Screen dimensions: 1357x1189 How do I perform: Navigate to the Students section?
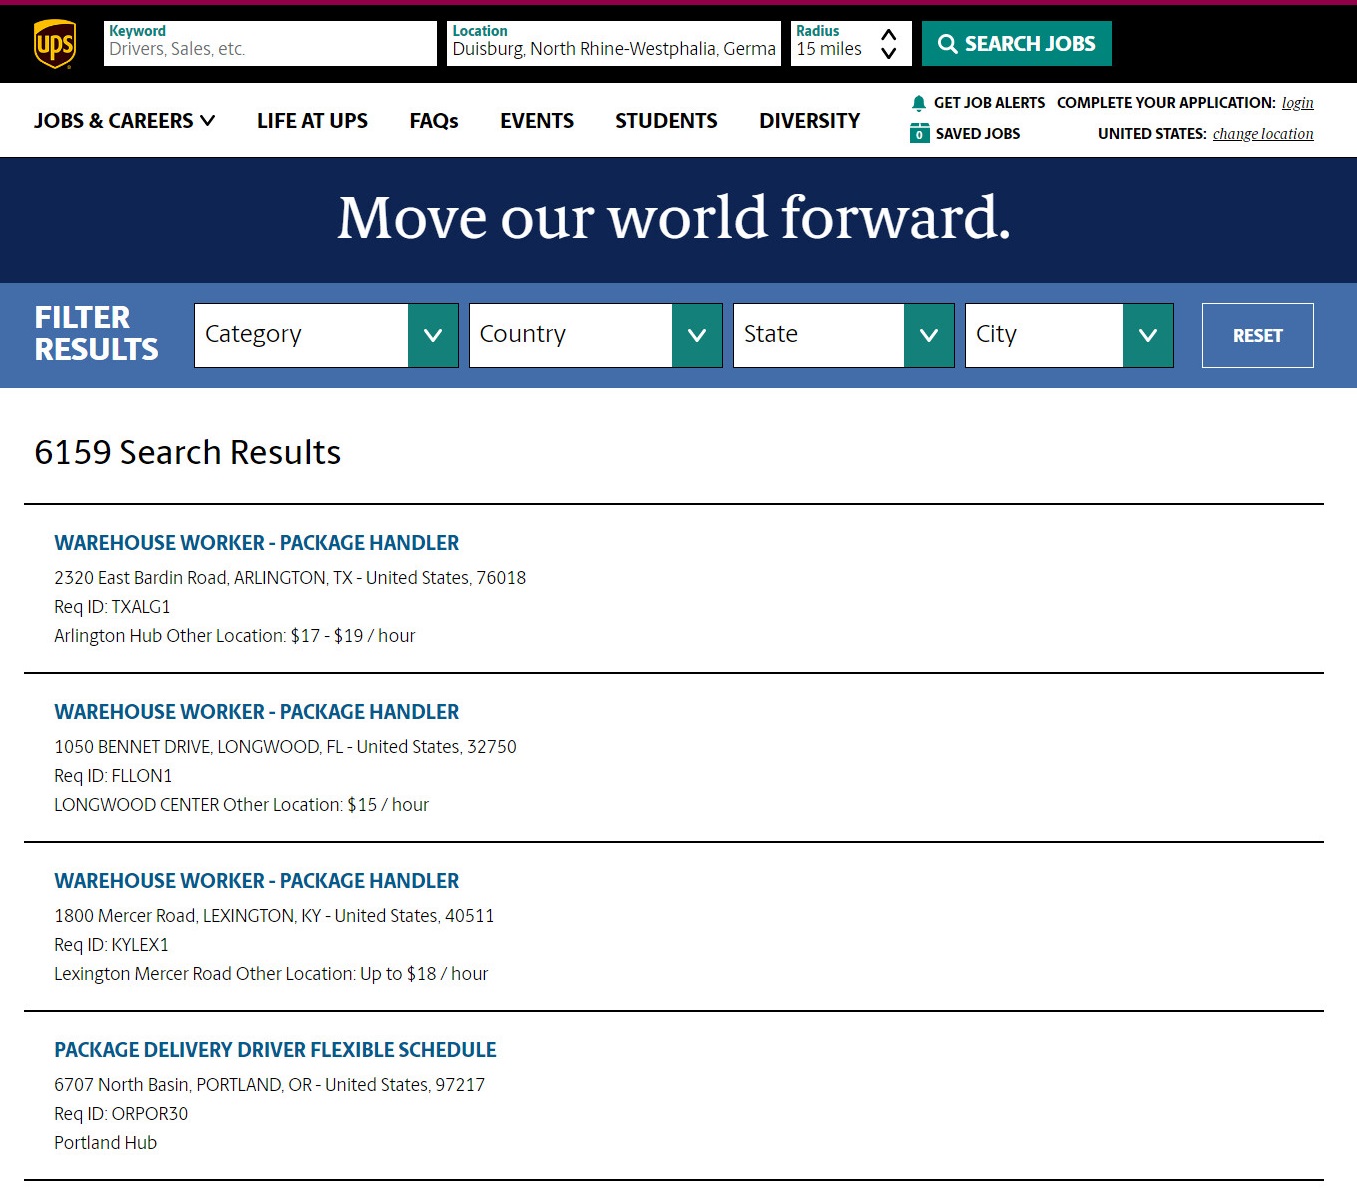666,121
